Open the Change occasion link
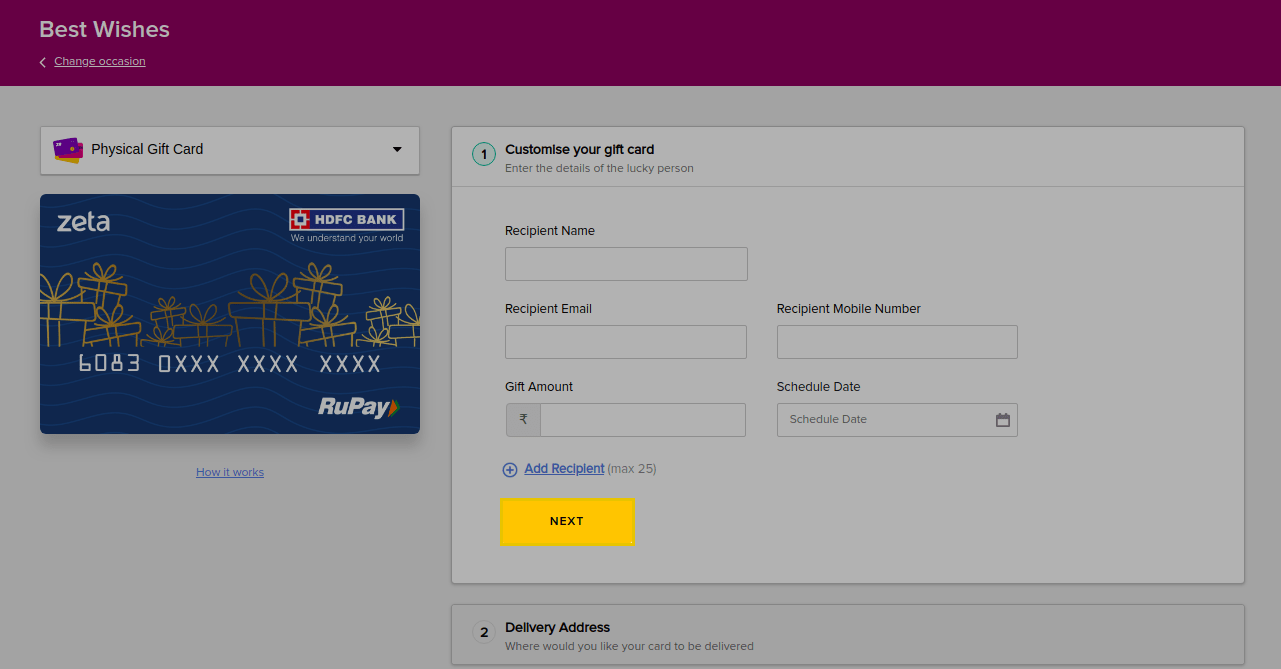The width and height of the screenshot is (1281, 669). 100,61
